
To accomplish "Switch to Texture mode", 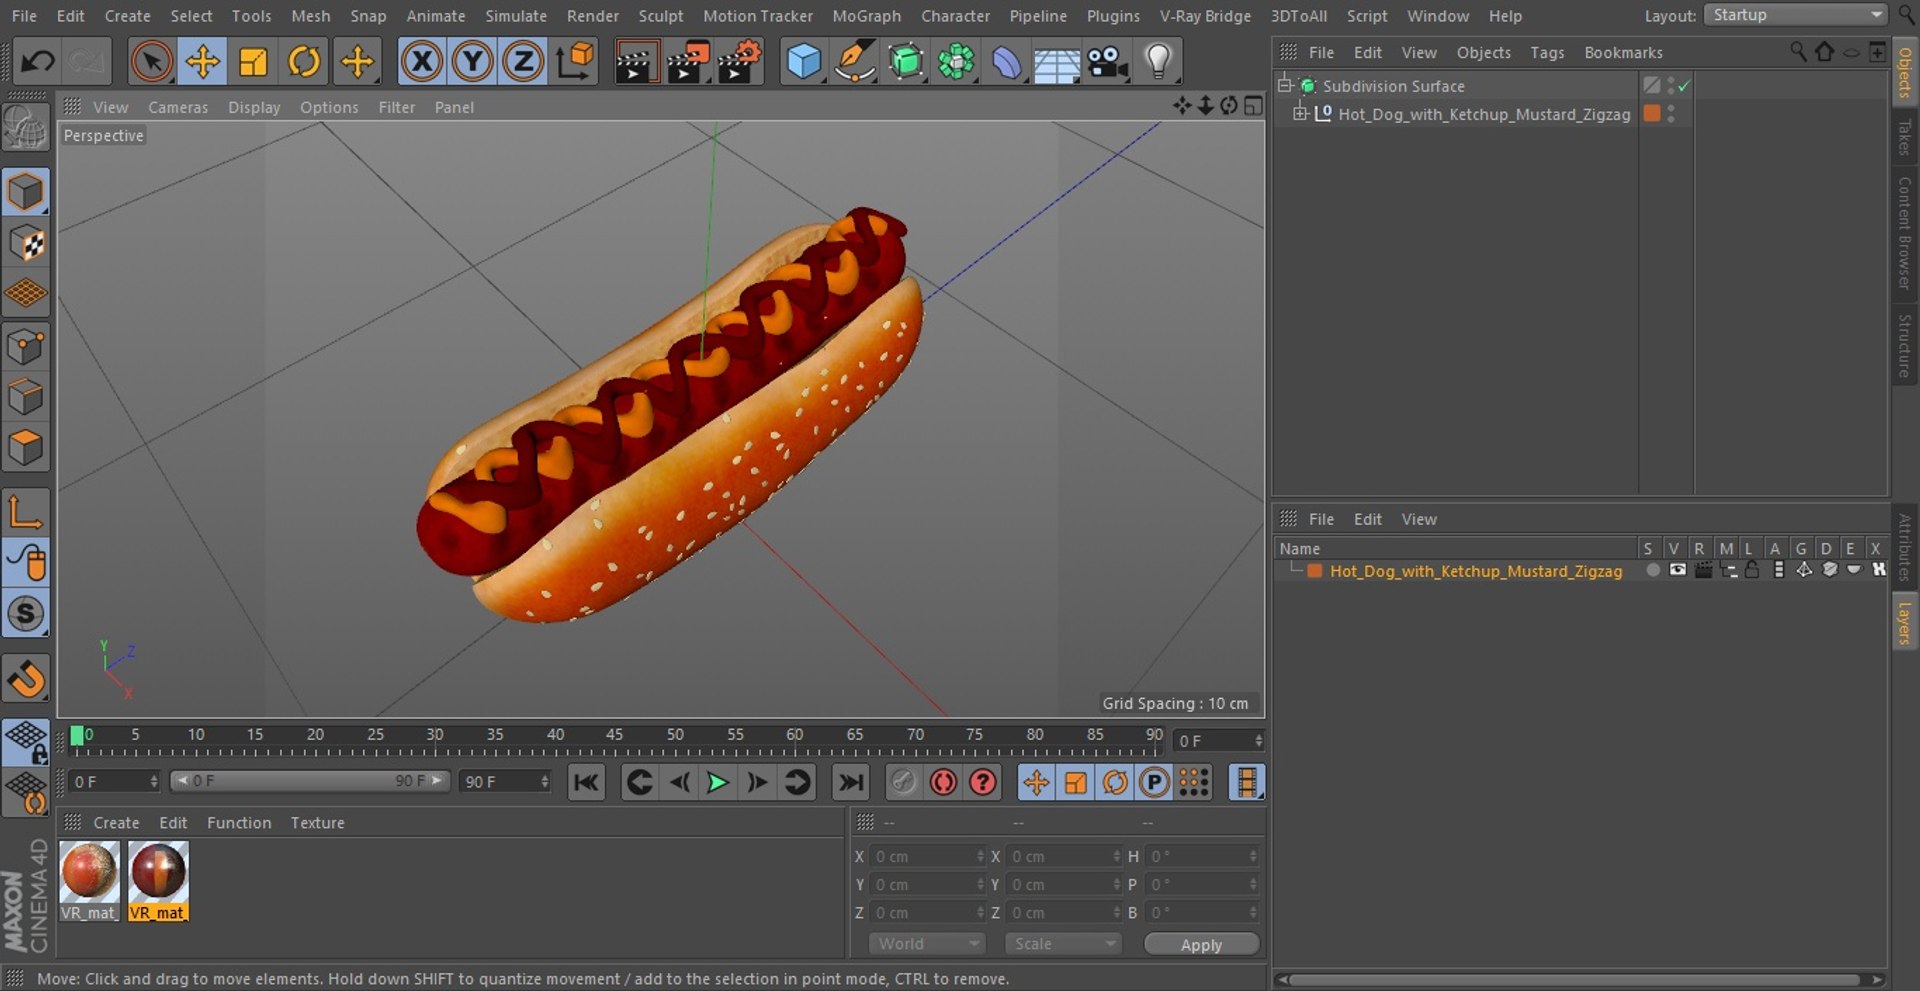I will (x=26, y=243).
